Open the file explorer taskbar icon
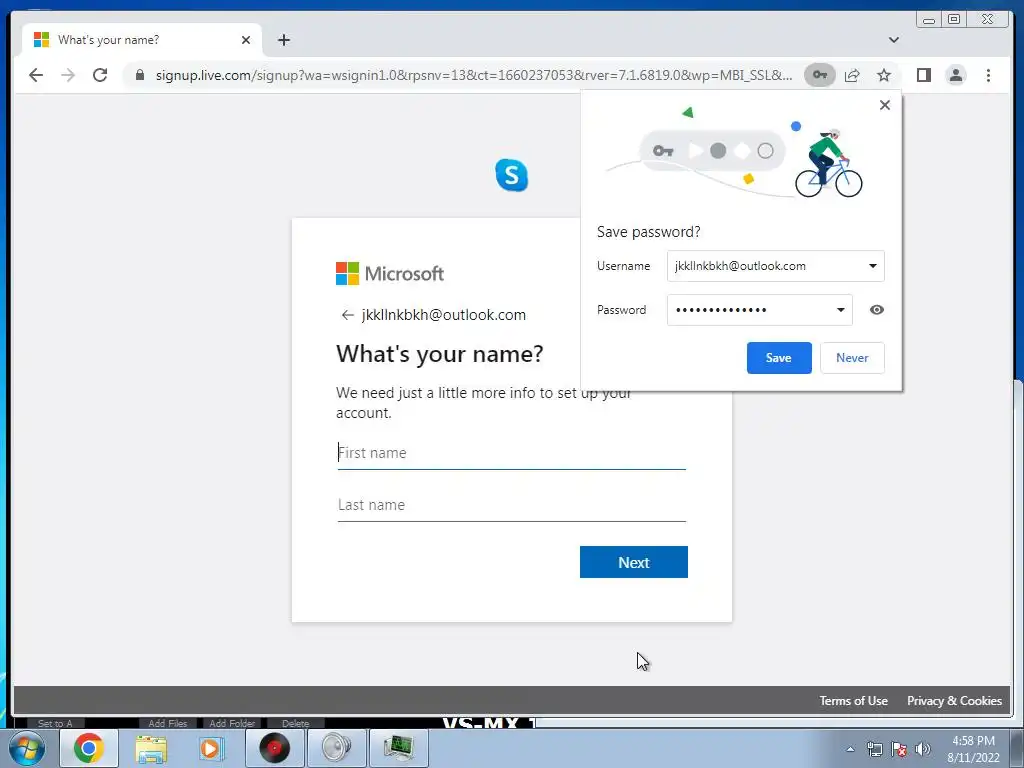This screenshot has height=768, width=1024. point(151,748)
